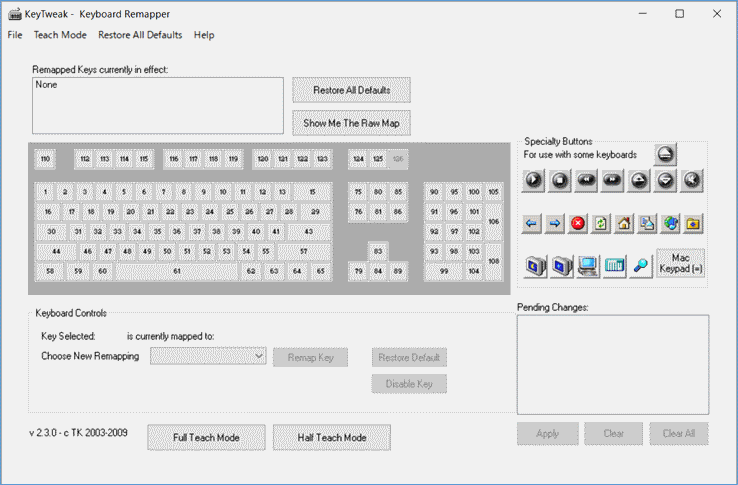The image size is (738, 485).
Task: Select the Favorites folder specialty button
Action: pos(693,223)
